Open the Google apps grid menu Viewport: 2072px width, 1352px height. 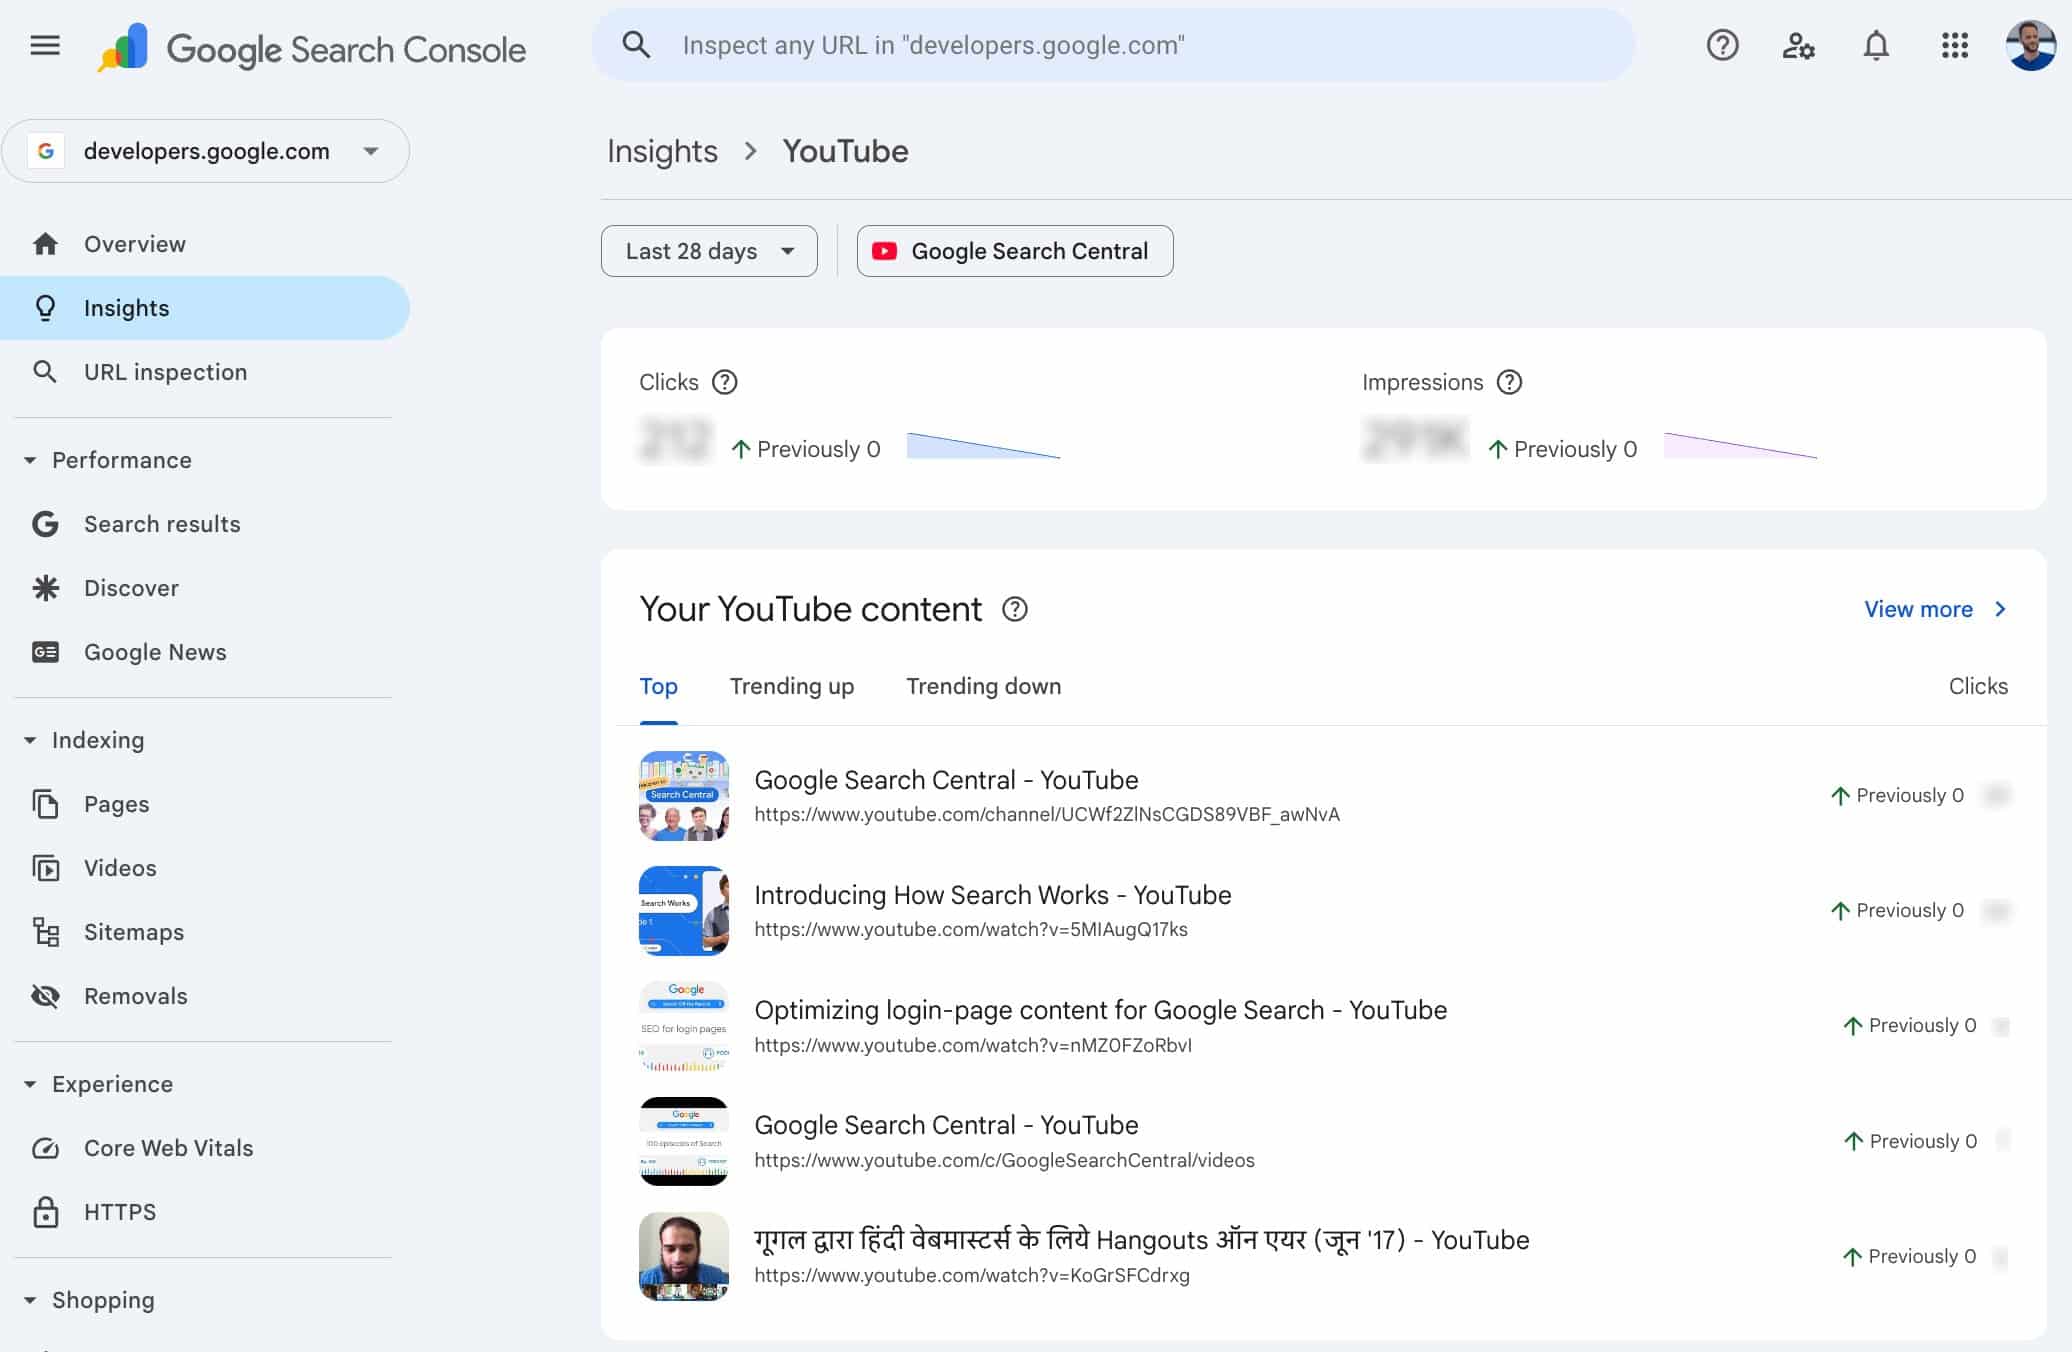(x=1954, y=45)
